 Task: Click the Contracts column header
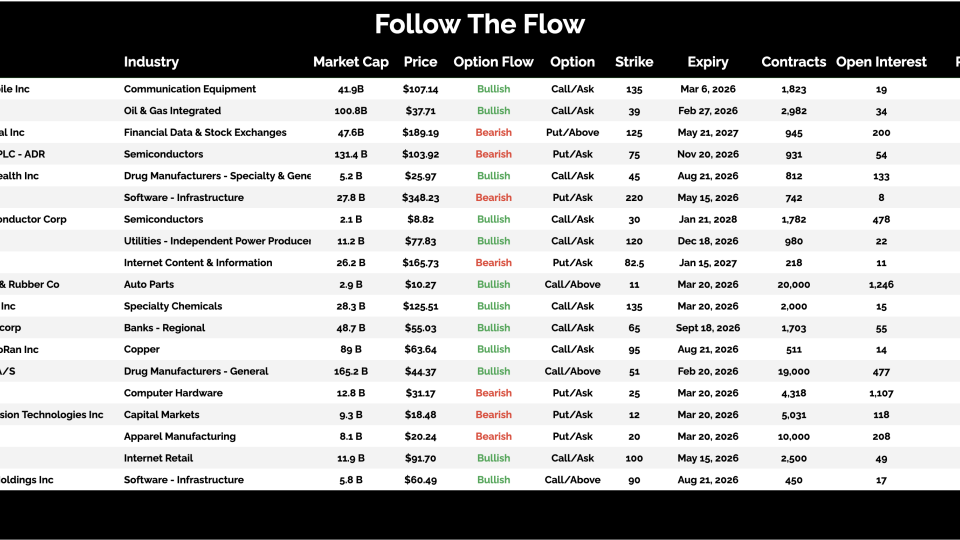pyautogui.click(x=793, y=62)
